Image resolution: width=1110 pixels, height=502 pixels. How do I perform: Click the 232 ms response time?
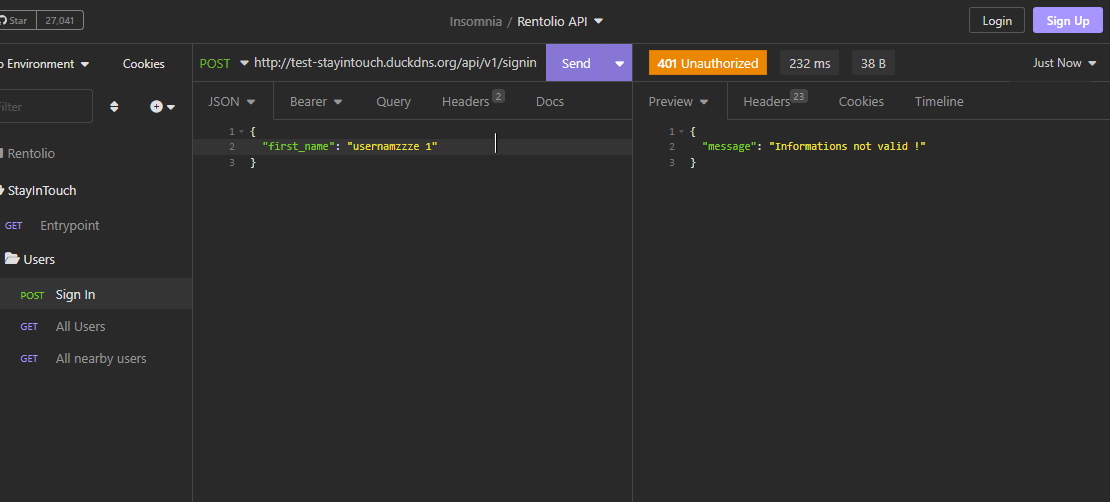pos(809,63)
